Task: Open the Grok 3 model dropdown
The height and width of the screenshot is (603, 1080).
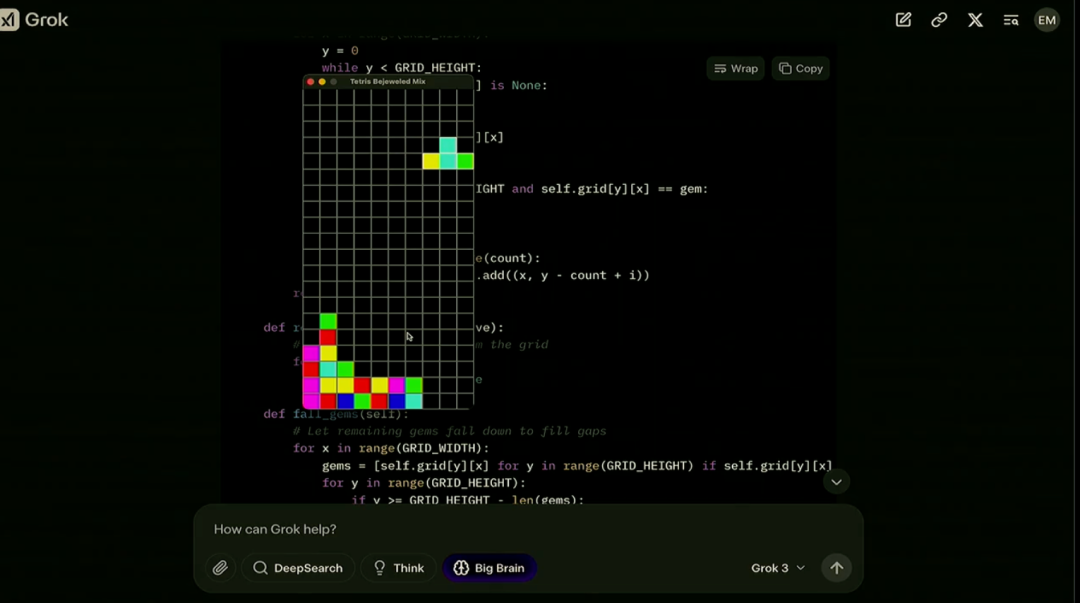Action: click(778, 568)
